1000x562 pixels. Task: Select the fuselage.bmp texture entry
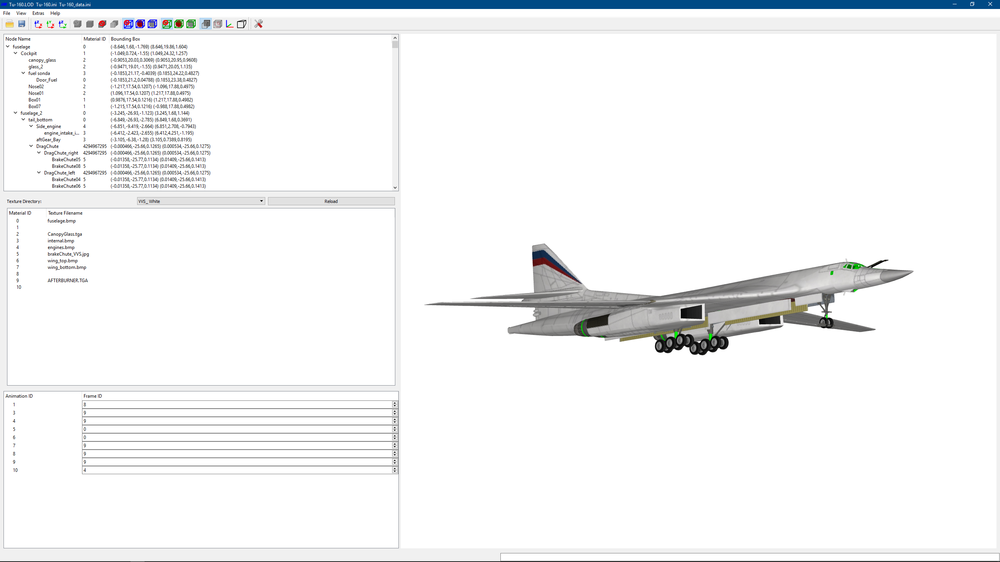pos(61,221)
